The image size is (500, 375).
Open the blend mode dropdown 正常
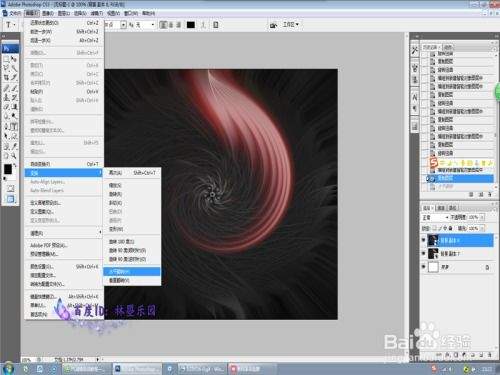[435, 217]
